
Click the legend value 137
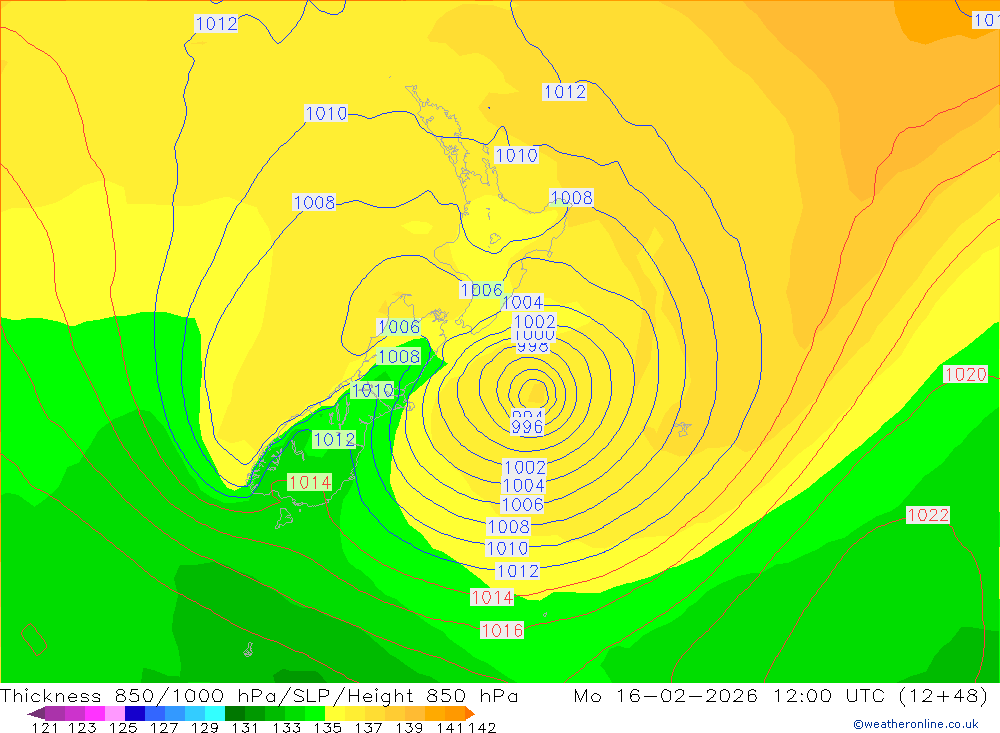[x=368, y=727]
